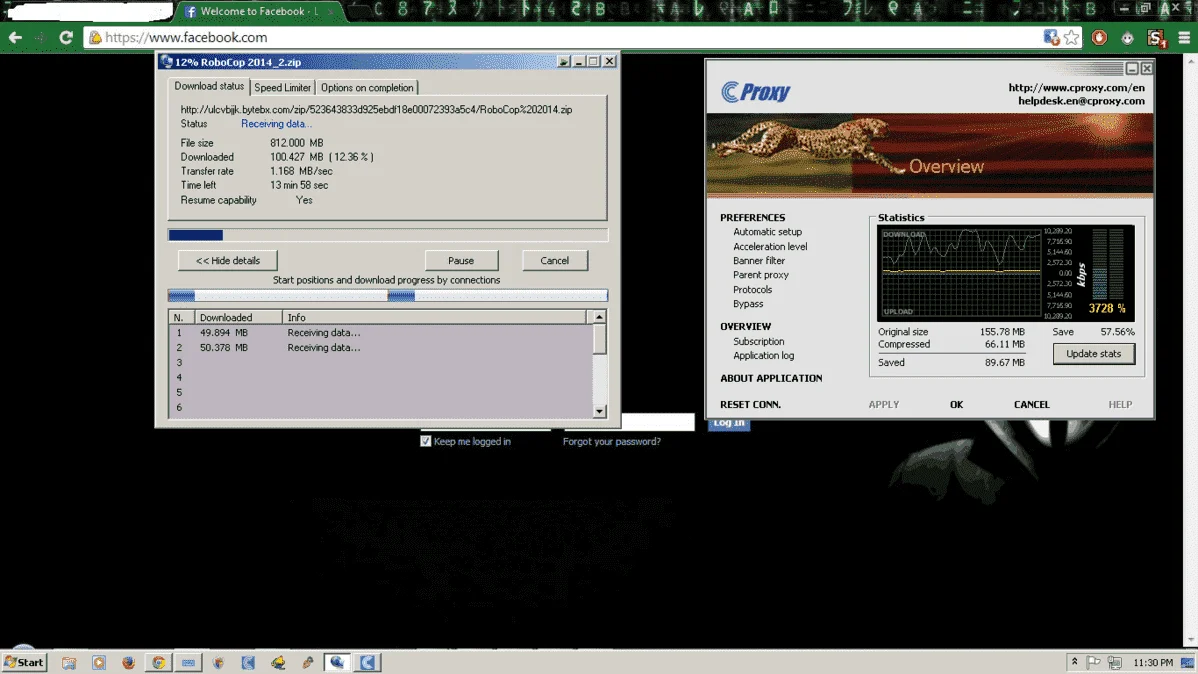Click the Downloaded column header
This screenshot has height=674, width=1198.
[238, 317]
